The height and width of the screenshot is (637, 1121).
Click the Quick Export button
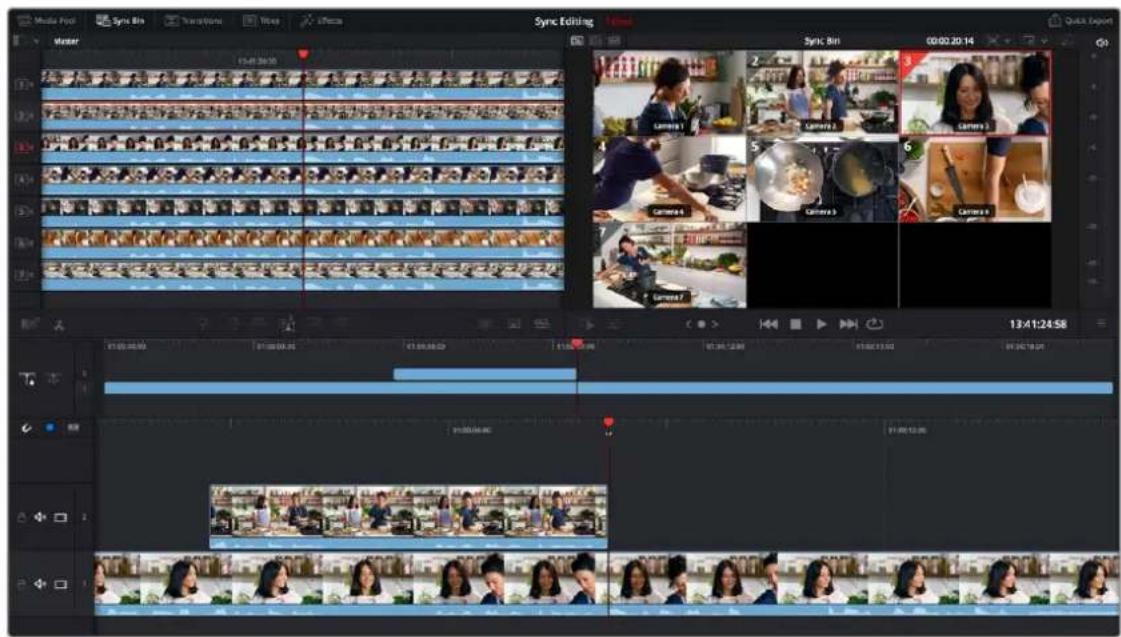coord(1080,21)
